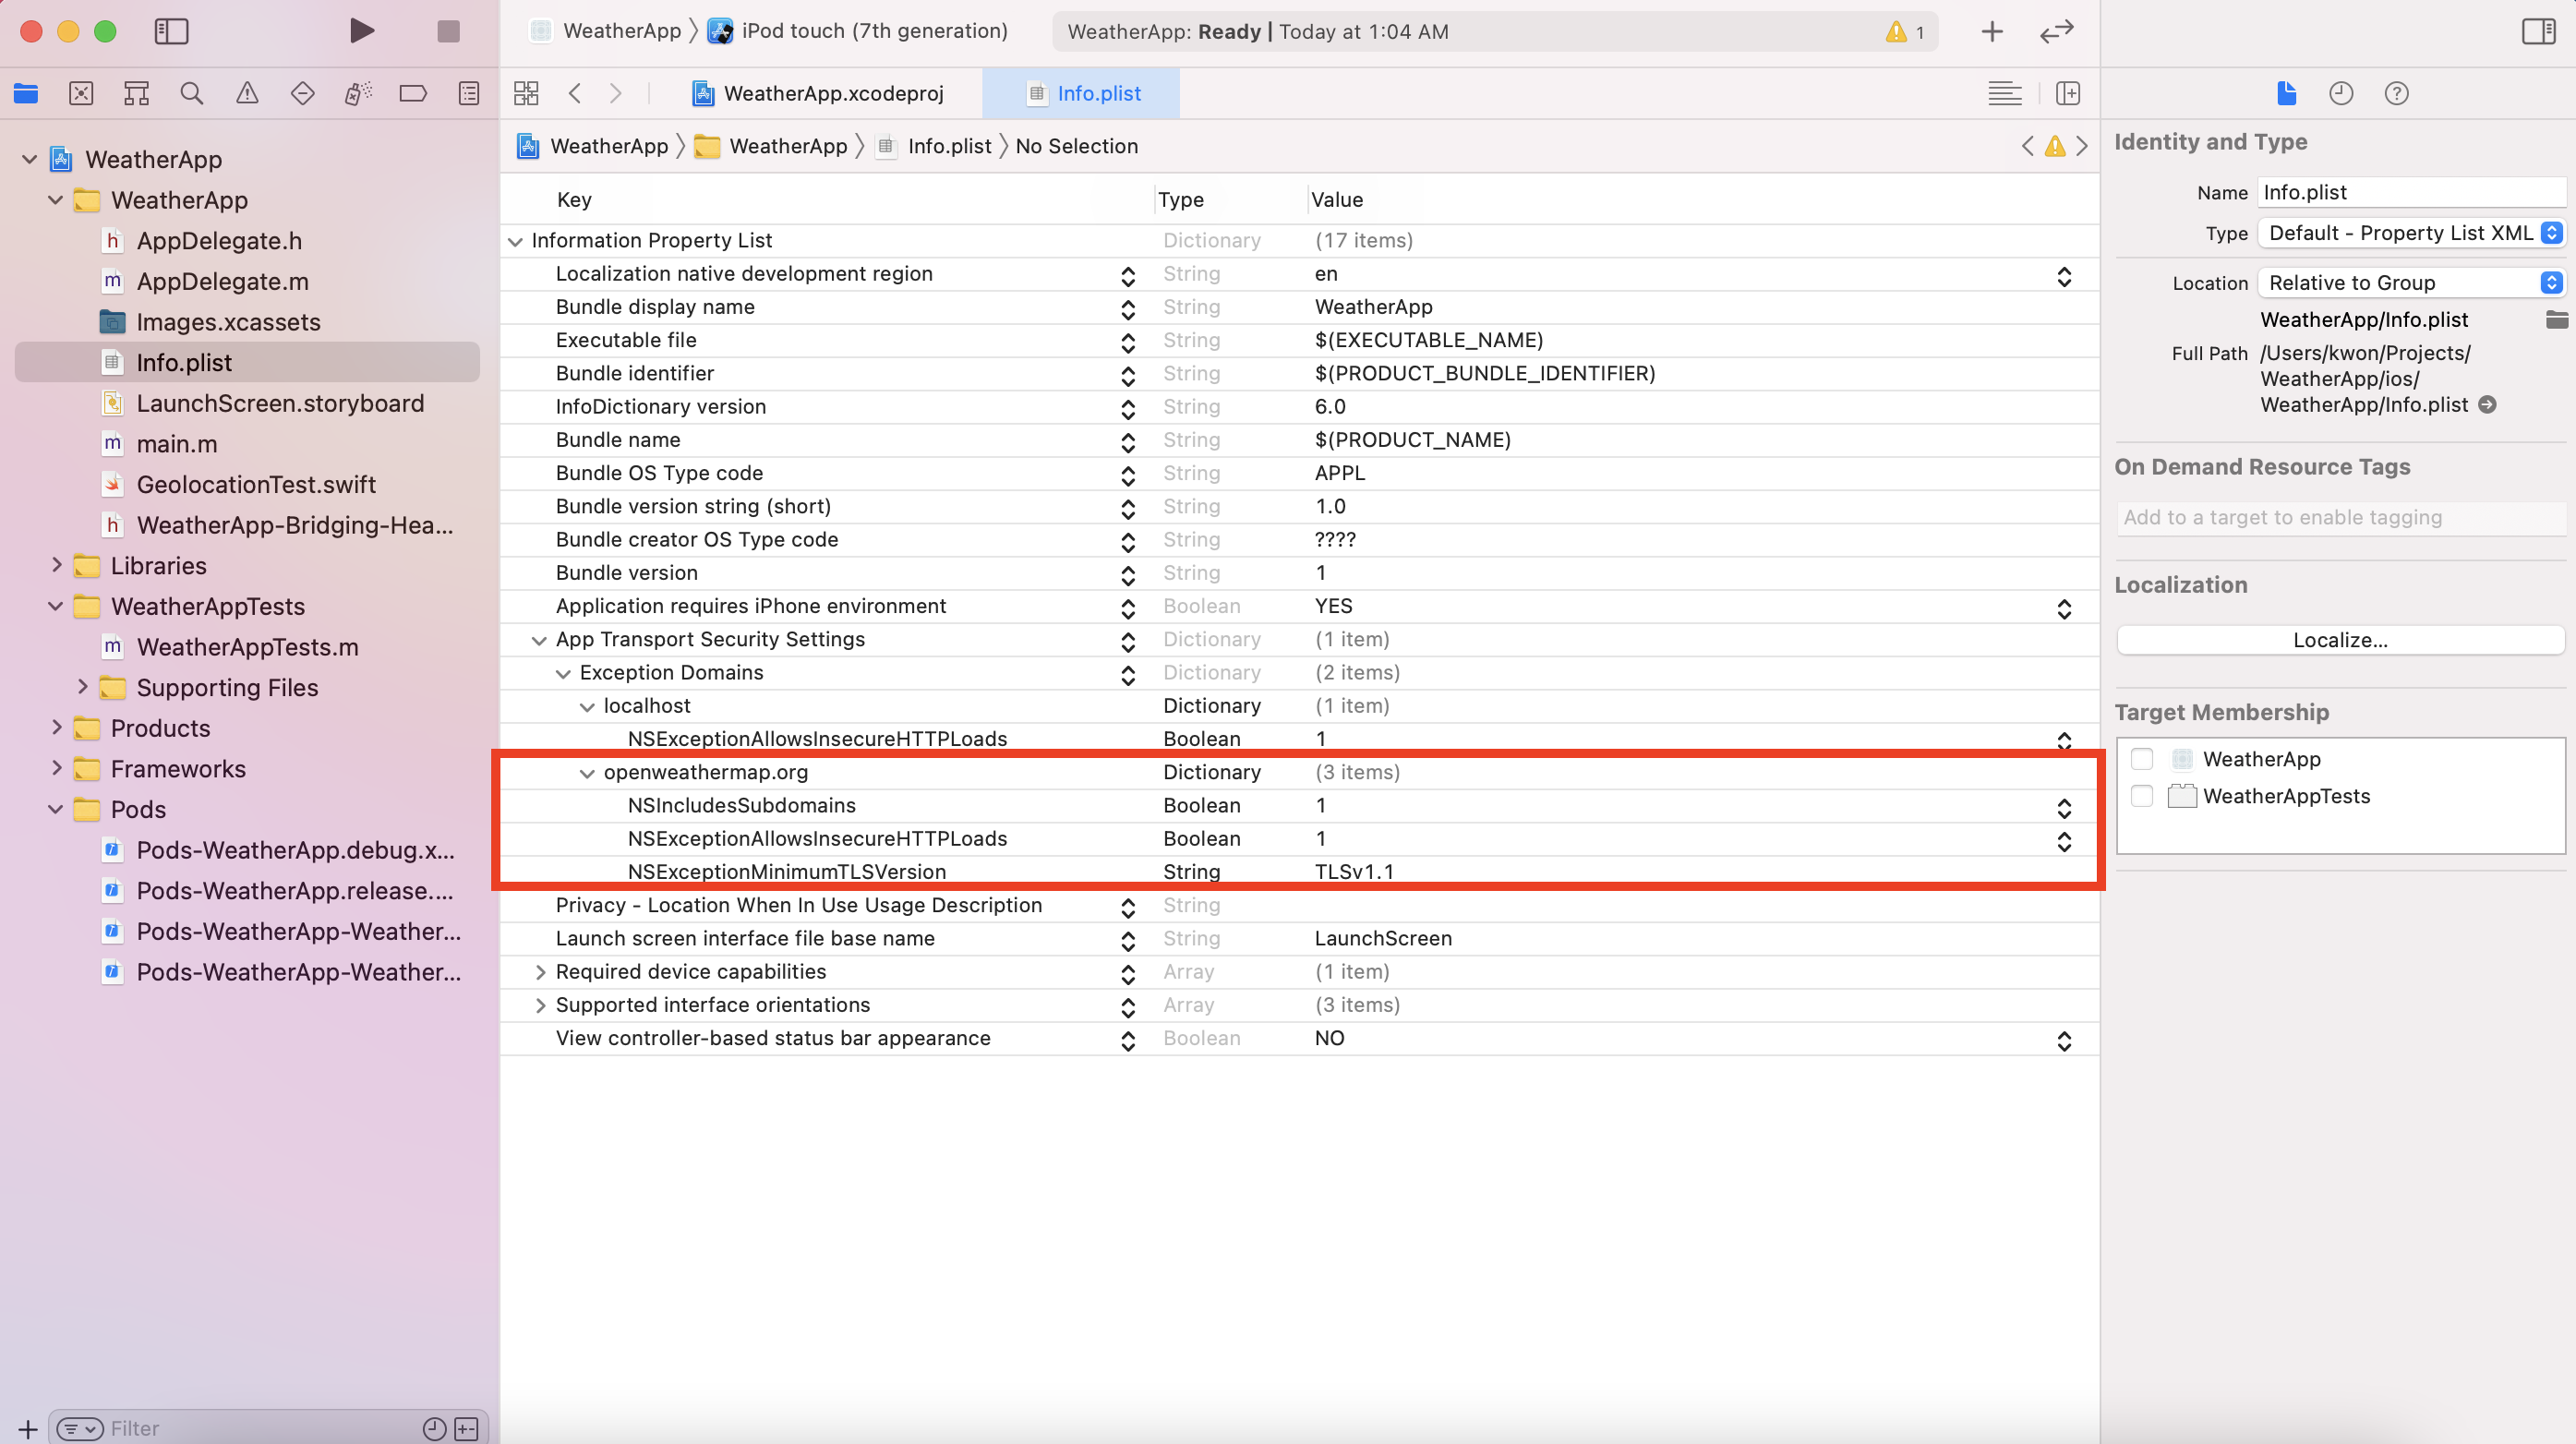The image size is (2576, 1444).
Task: Open the Location Relative to Group dropdown
Action: tap(2410, 283)
